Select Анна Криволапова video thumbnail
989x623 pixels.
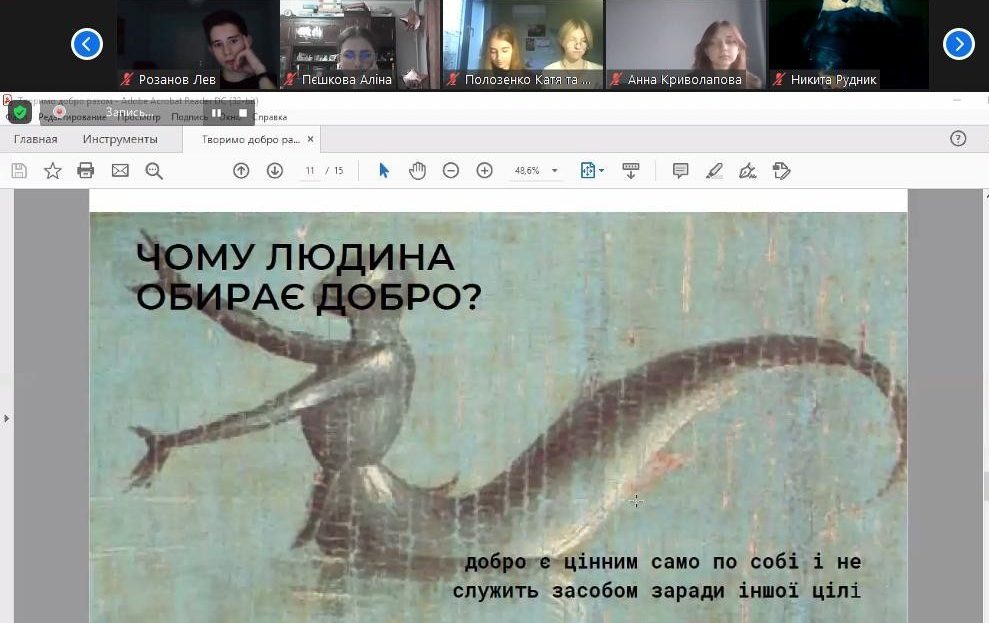pyautogui.click(x=686, y=44)
